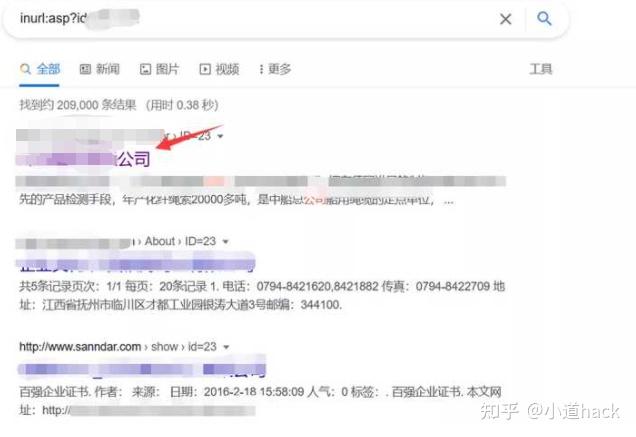Expand dropdown arrow after show › id=23
This screenshot has height=437, width=636.
pyautogui.click(x=226, y=347)
